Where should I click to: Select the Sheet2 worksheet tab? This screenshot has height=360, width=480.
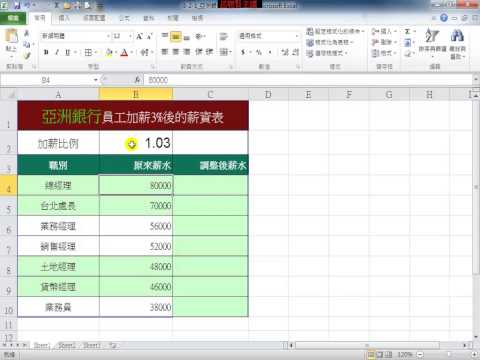tap(67, 345)
